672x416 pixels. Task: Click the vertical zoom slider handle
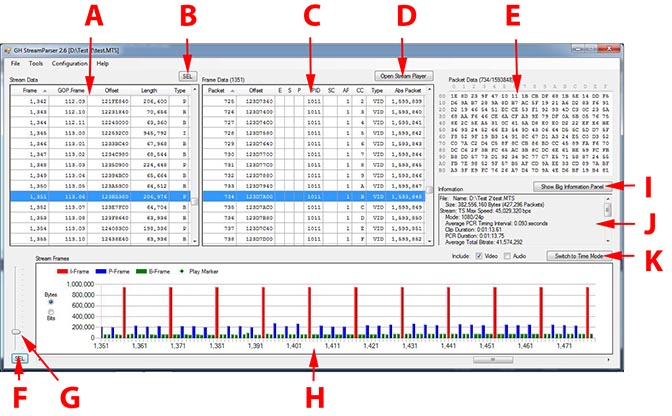(x=17, y=331)
